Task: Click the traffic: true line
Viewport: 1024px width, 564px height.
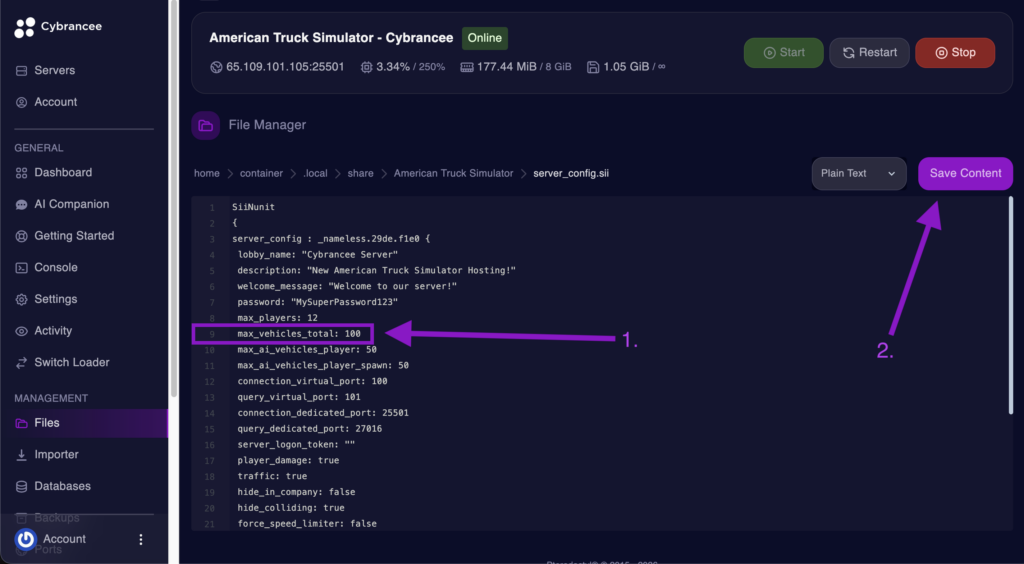Action: [x=272, y=477]
